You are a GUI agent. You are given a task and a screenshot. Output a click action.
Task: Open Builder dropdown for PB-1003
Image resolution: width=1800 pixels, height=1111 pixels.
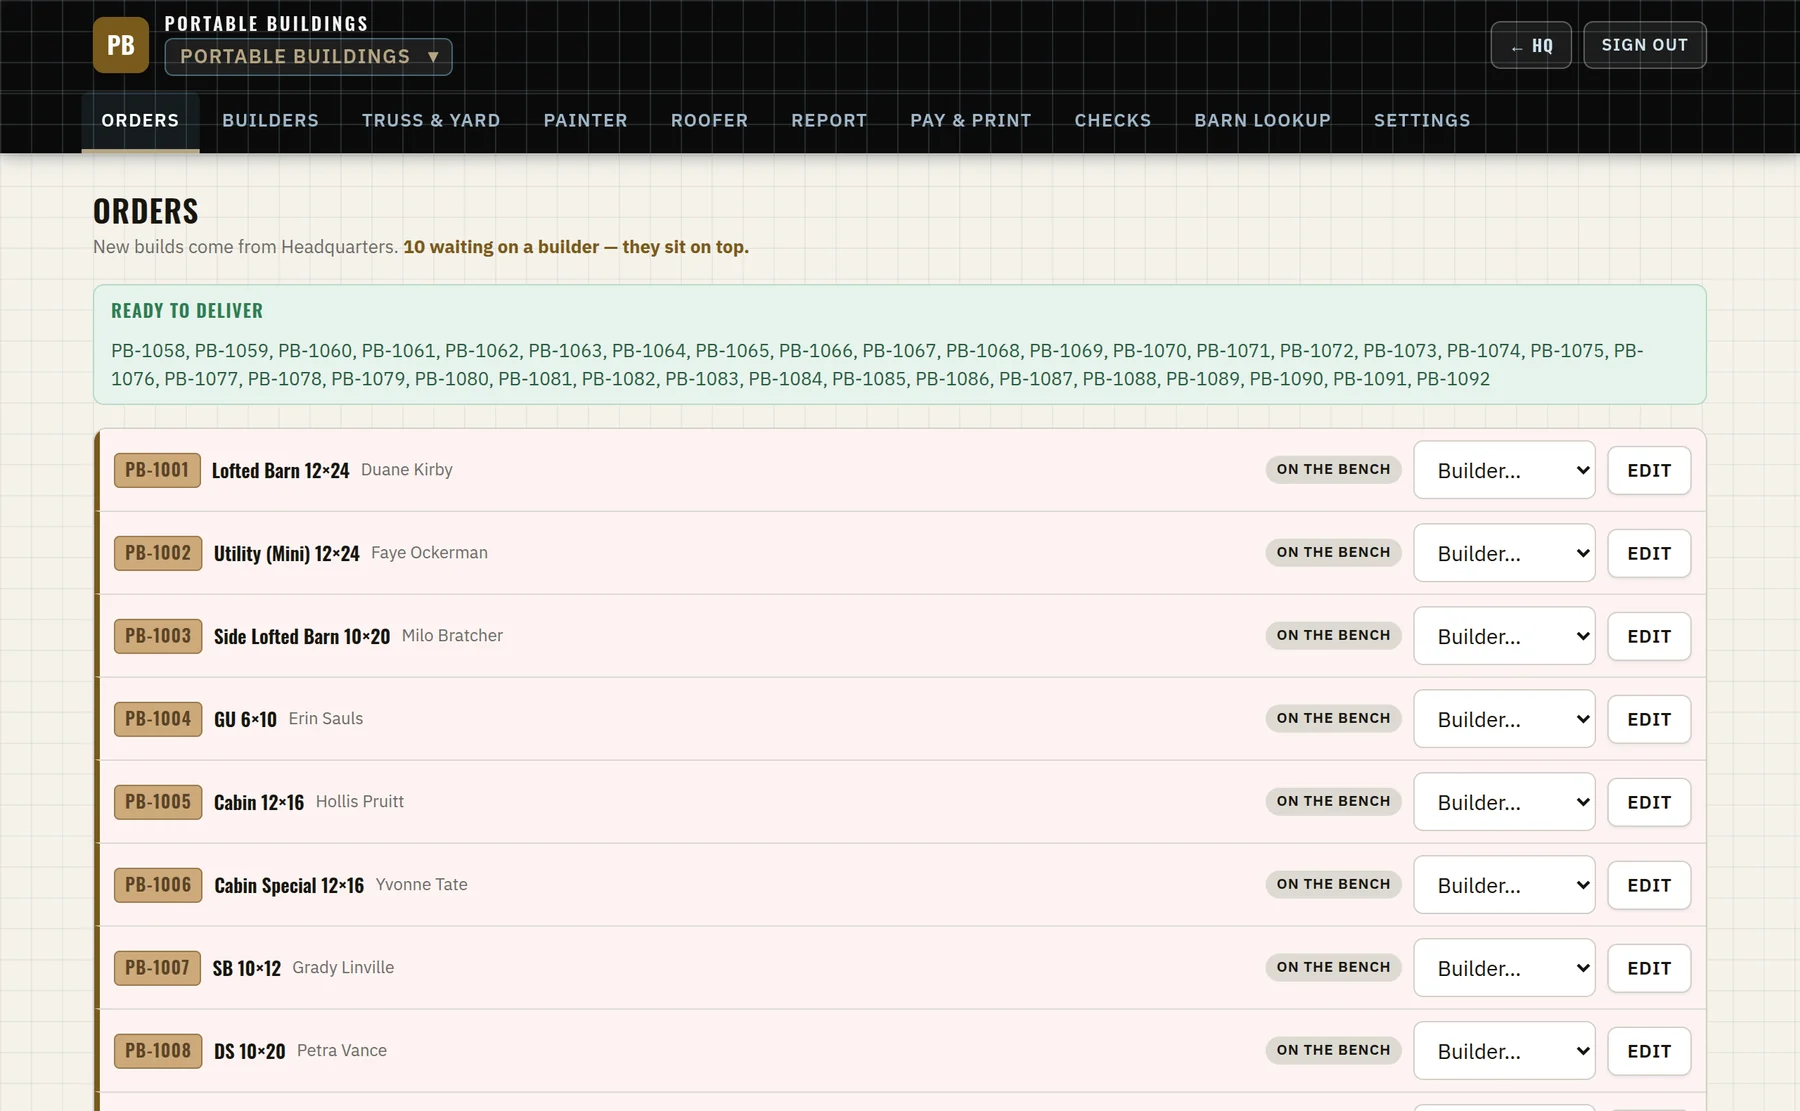[1504, 636]
